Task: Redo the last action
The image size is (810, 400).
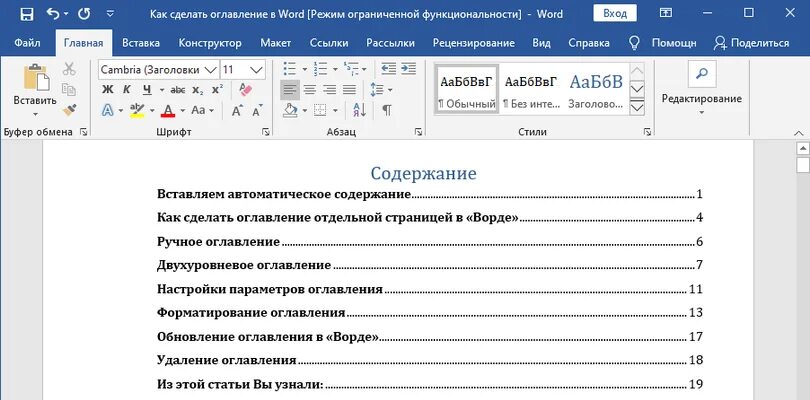Action: pyautogui.click(x=84, y=13)
